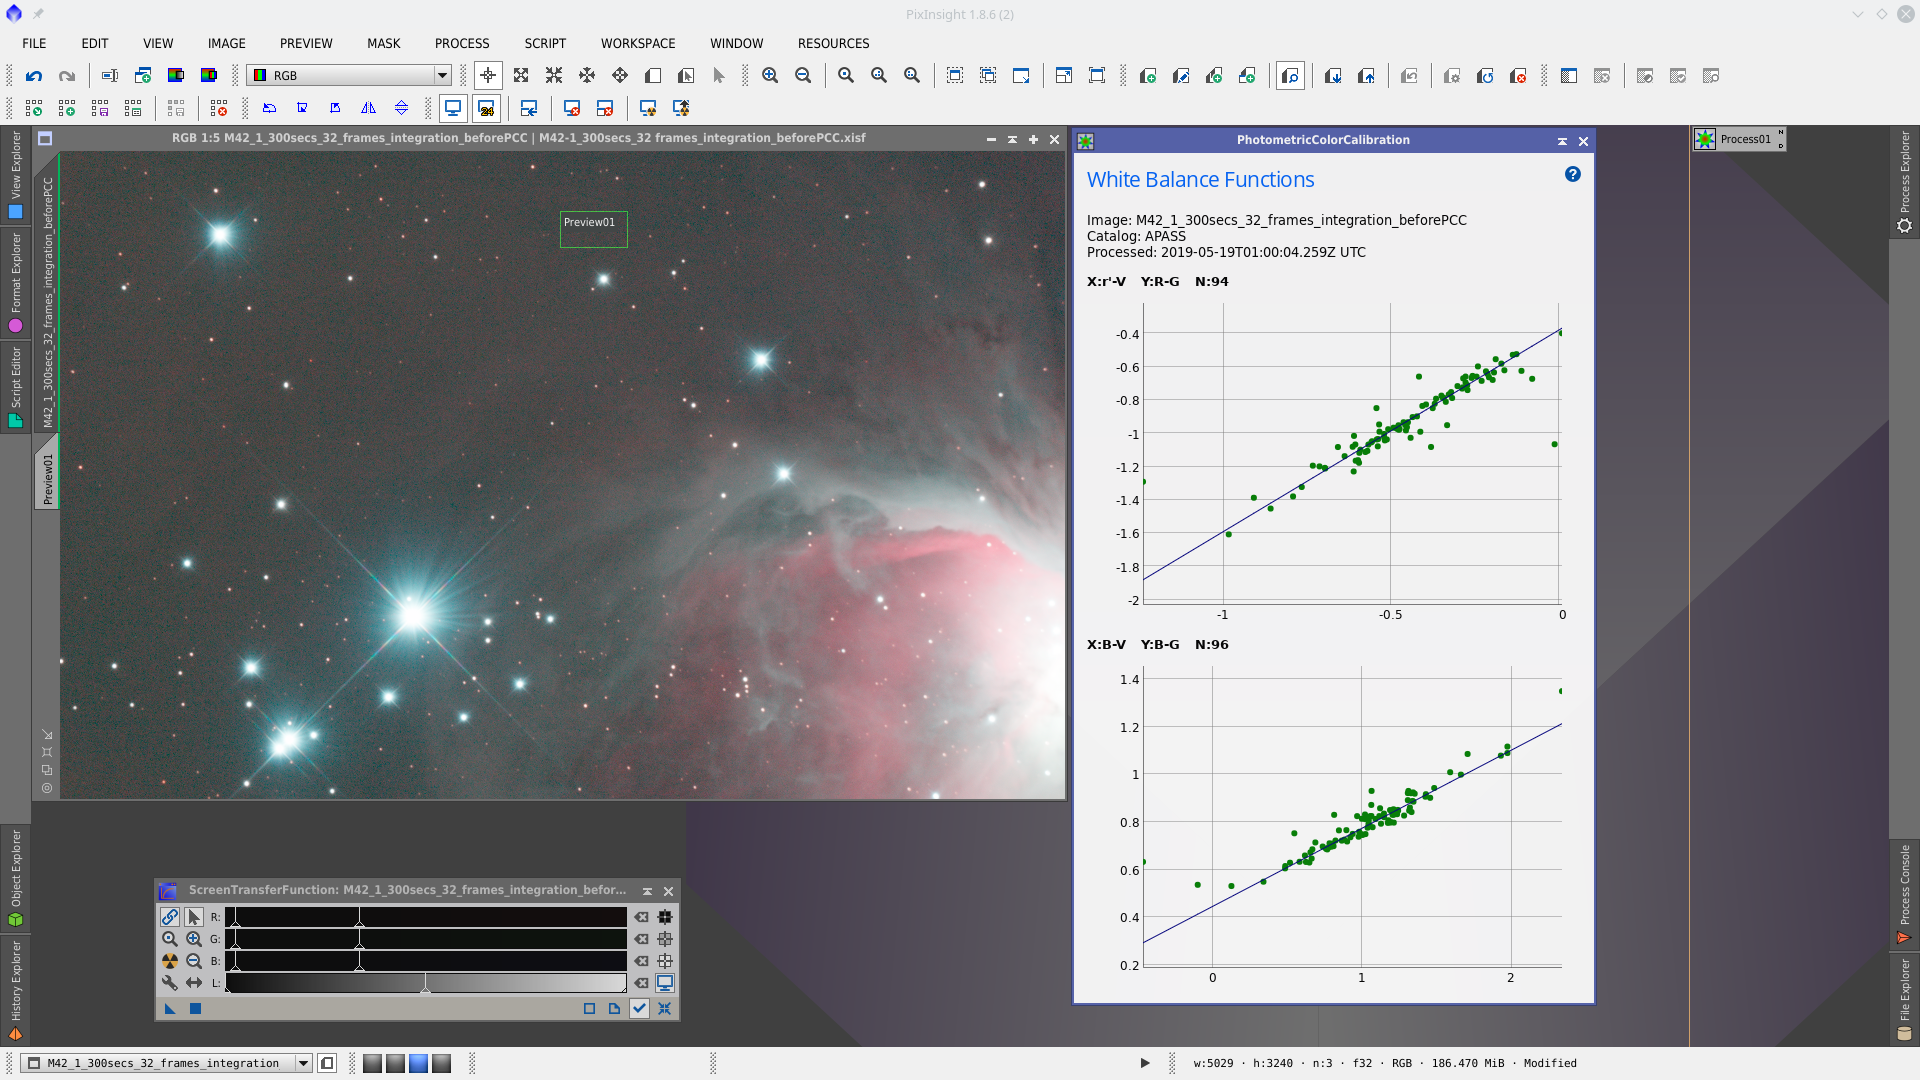Select the Preview01 side tab

click(47, 478)
